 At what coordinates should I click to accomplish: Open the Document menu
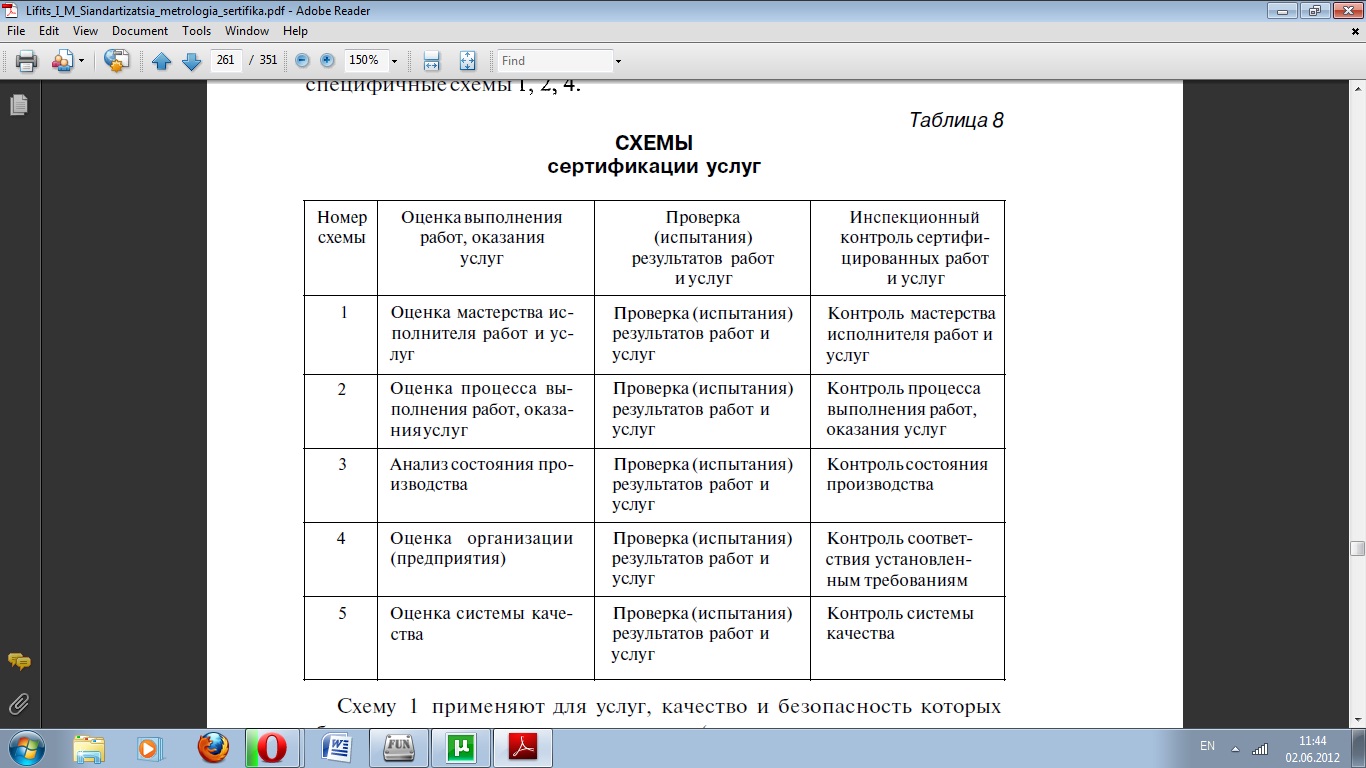[x=140, y=31]
